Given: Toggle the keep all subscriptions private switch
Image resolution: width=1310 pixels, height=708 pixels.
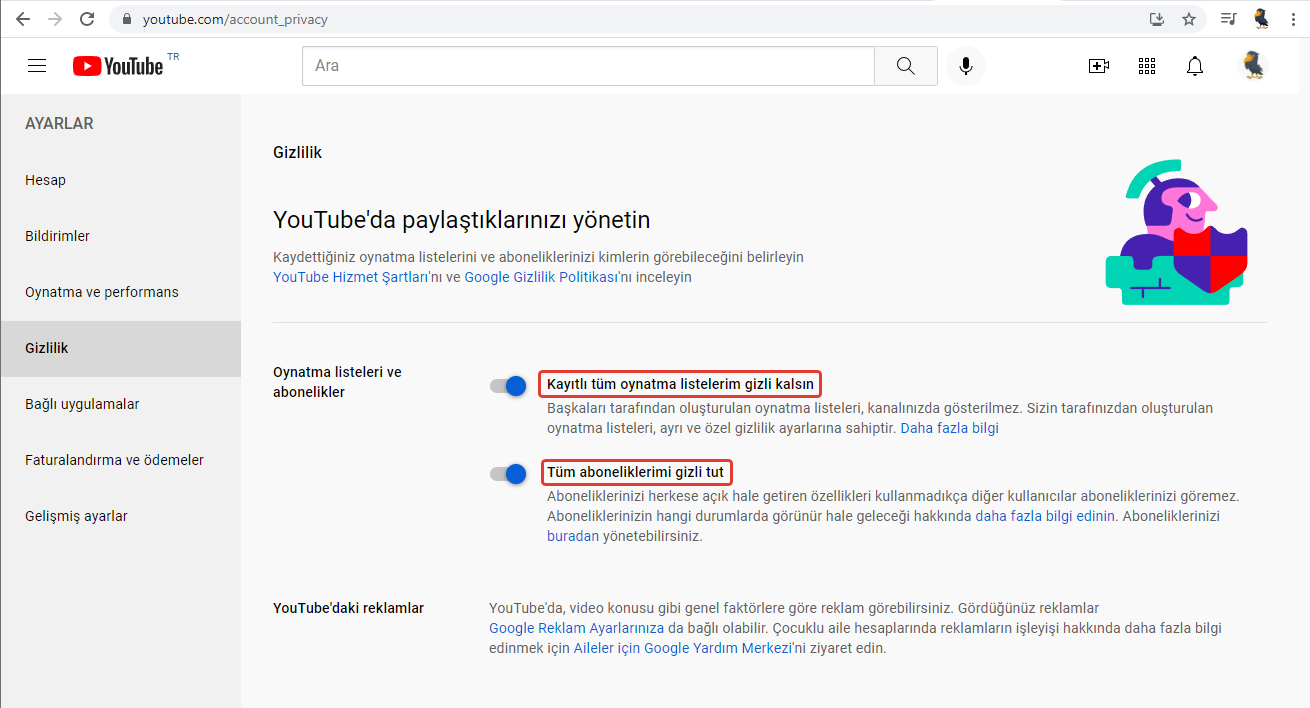Looking at the screenshot, I should [508, 474].
